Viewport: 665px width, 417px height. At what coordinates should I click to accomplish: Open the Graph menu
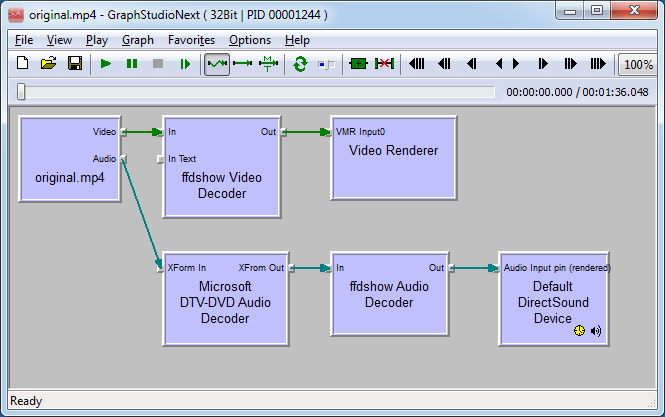coord(138,40)
